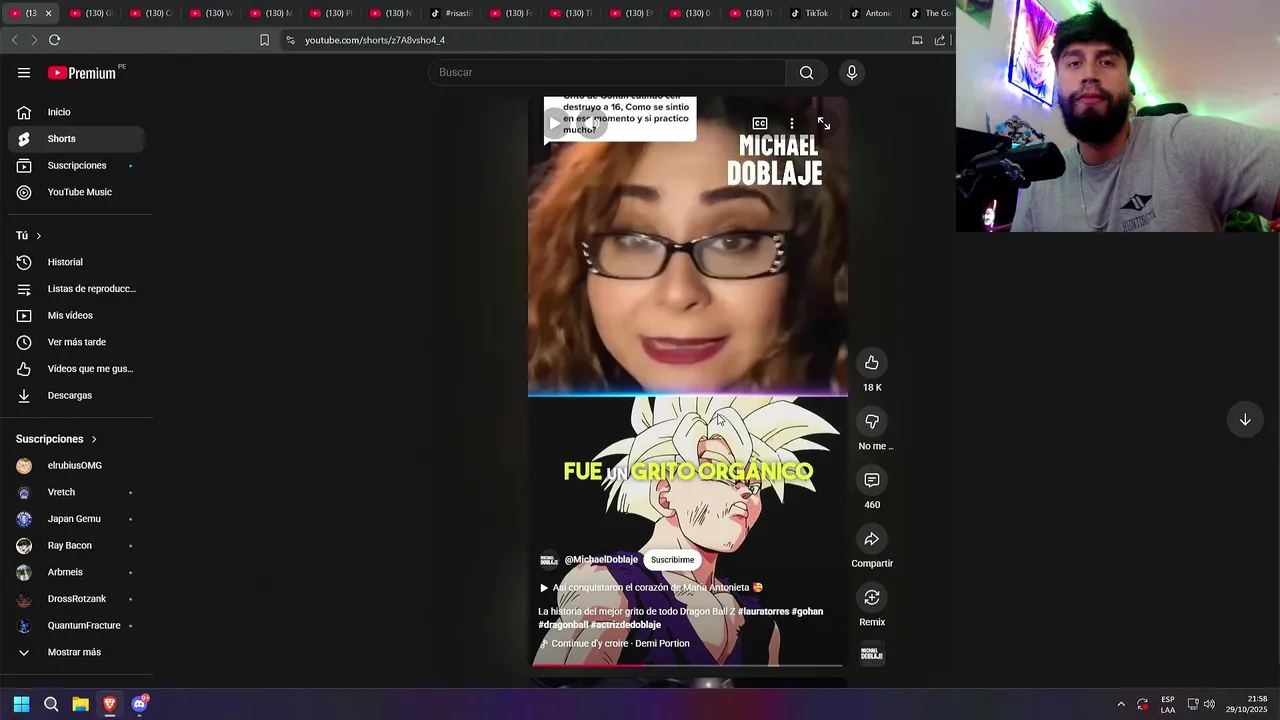
Task: Open the Short's sound thumbnail
Action: (872, 654)
